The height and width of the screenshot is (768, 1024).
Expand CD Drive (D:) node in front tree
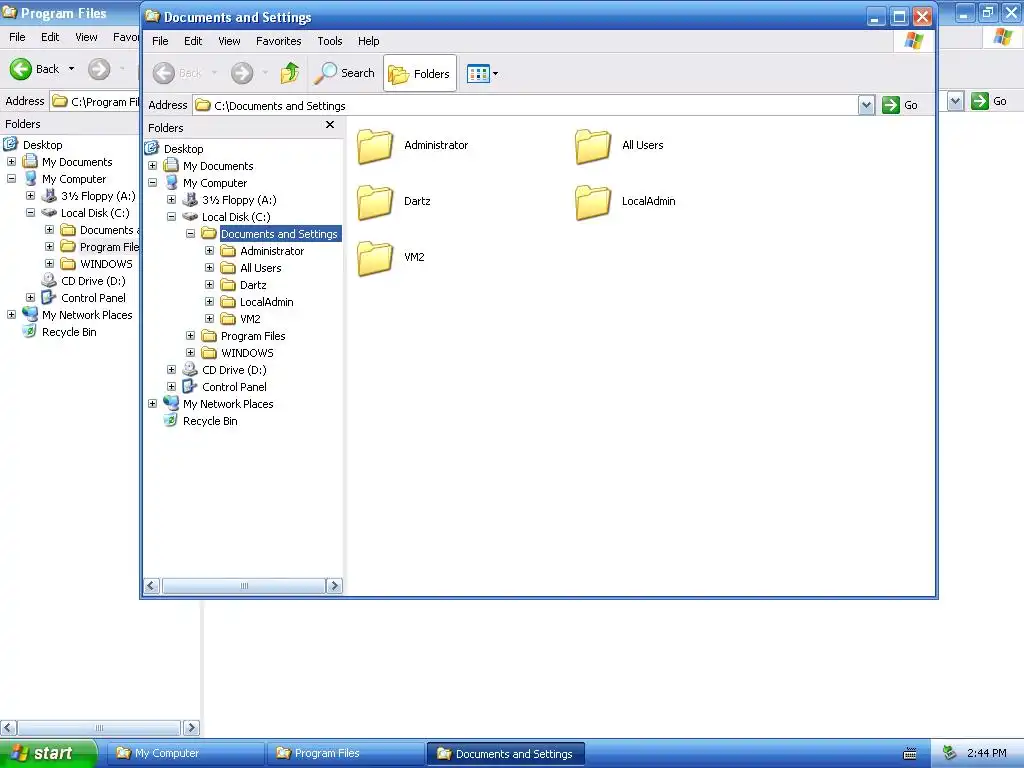click(x=172, y=370)
